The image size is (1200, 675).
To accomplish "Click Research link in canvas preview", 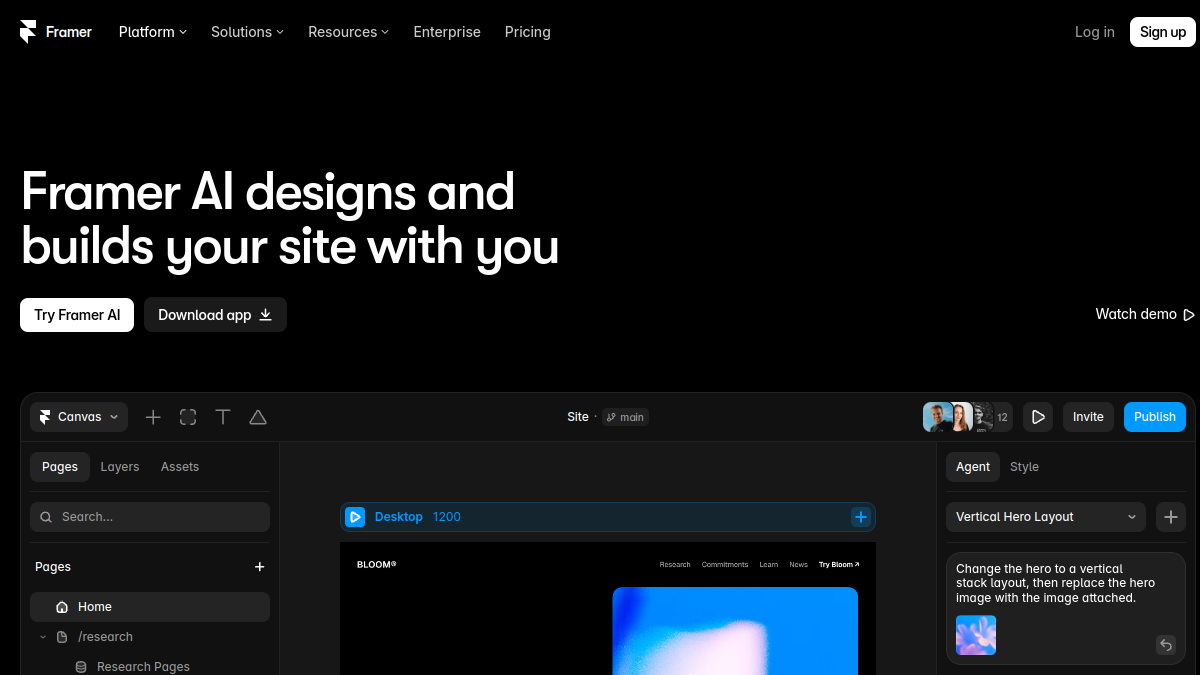I will pos(675,565).
